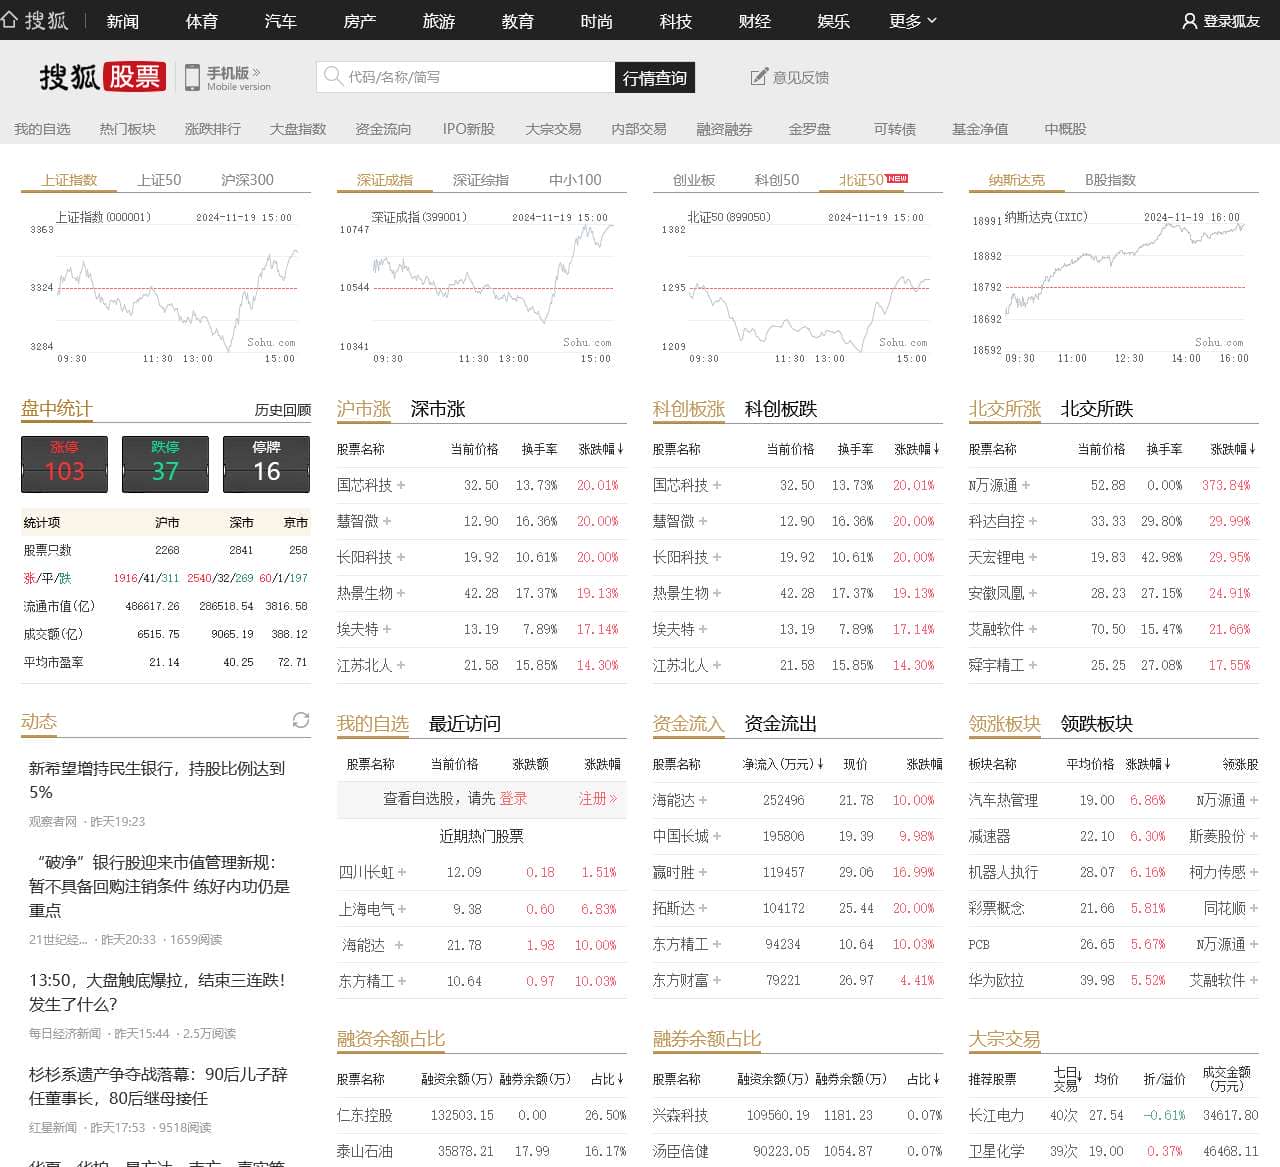Viewport: 1280px width, 1167px height.
Task: Open 历史回顾 link in 盘中统计
Action: pyautogui.click(x=283, y=410)
